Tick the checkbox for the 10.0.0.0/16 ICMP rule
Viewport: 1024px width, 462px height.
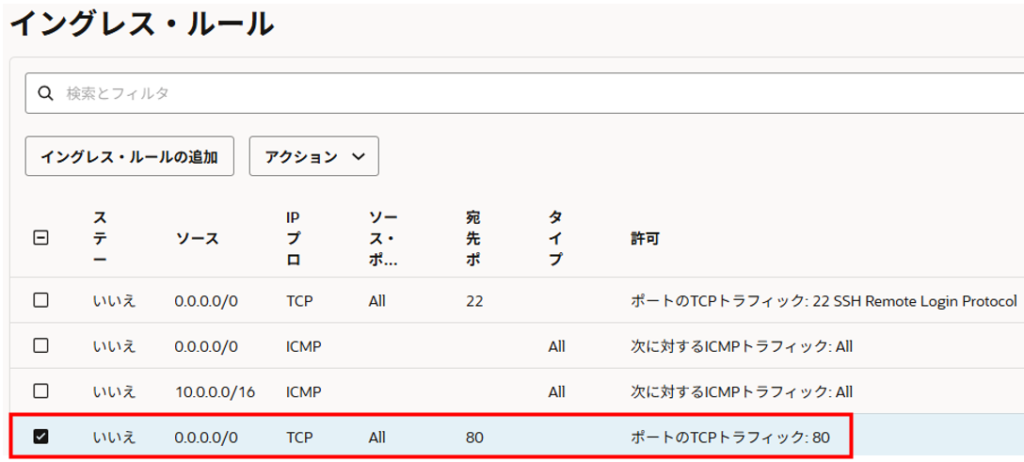pos(41,391)
